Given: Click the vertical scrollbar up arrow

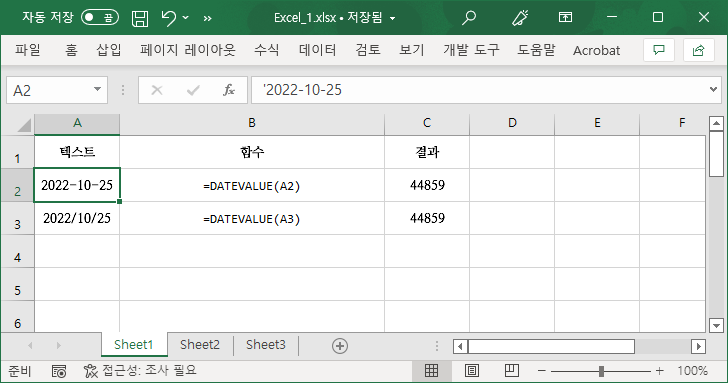Looking at the screenshot, I should [716, 123].
